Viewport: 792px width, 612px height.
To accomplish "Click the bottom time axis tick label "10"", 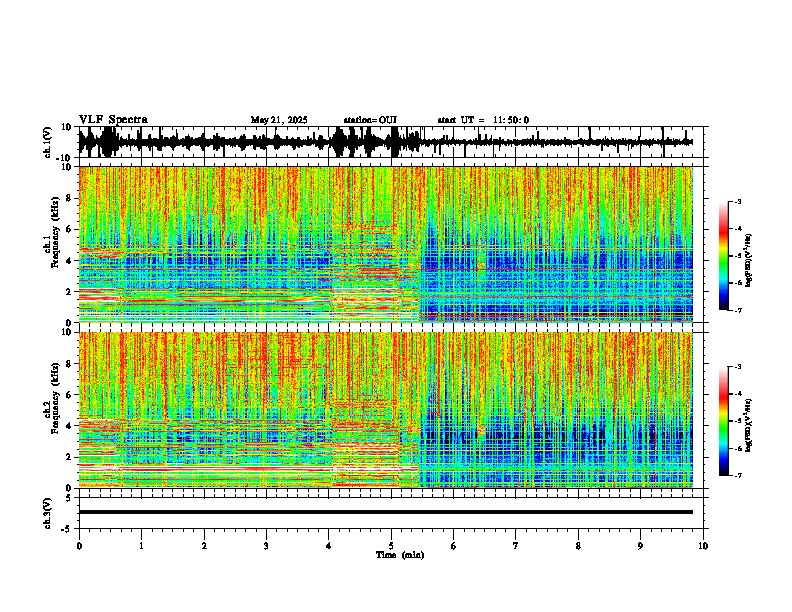I will tap(703, 546).
